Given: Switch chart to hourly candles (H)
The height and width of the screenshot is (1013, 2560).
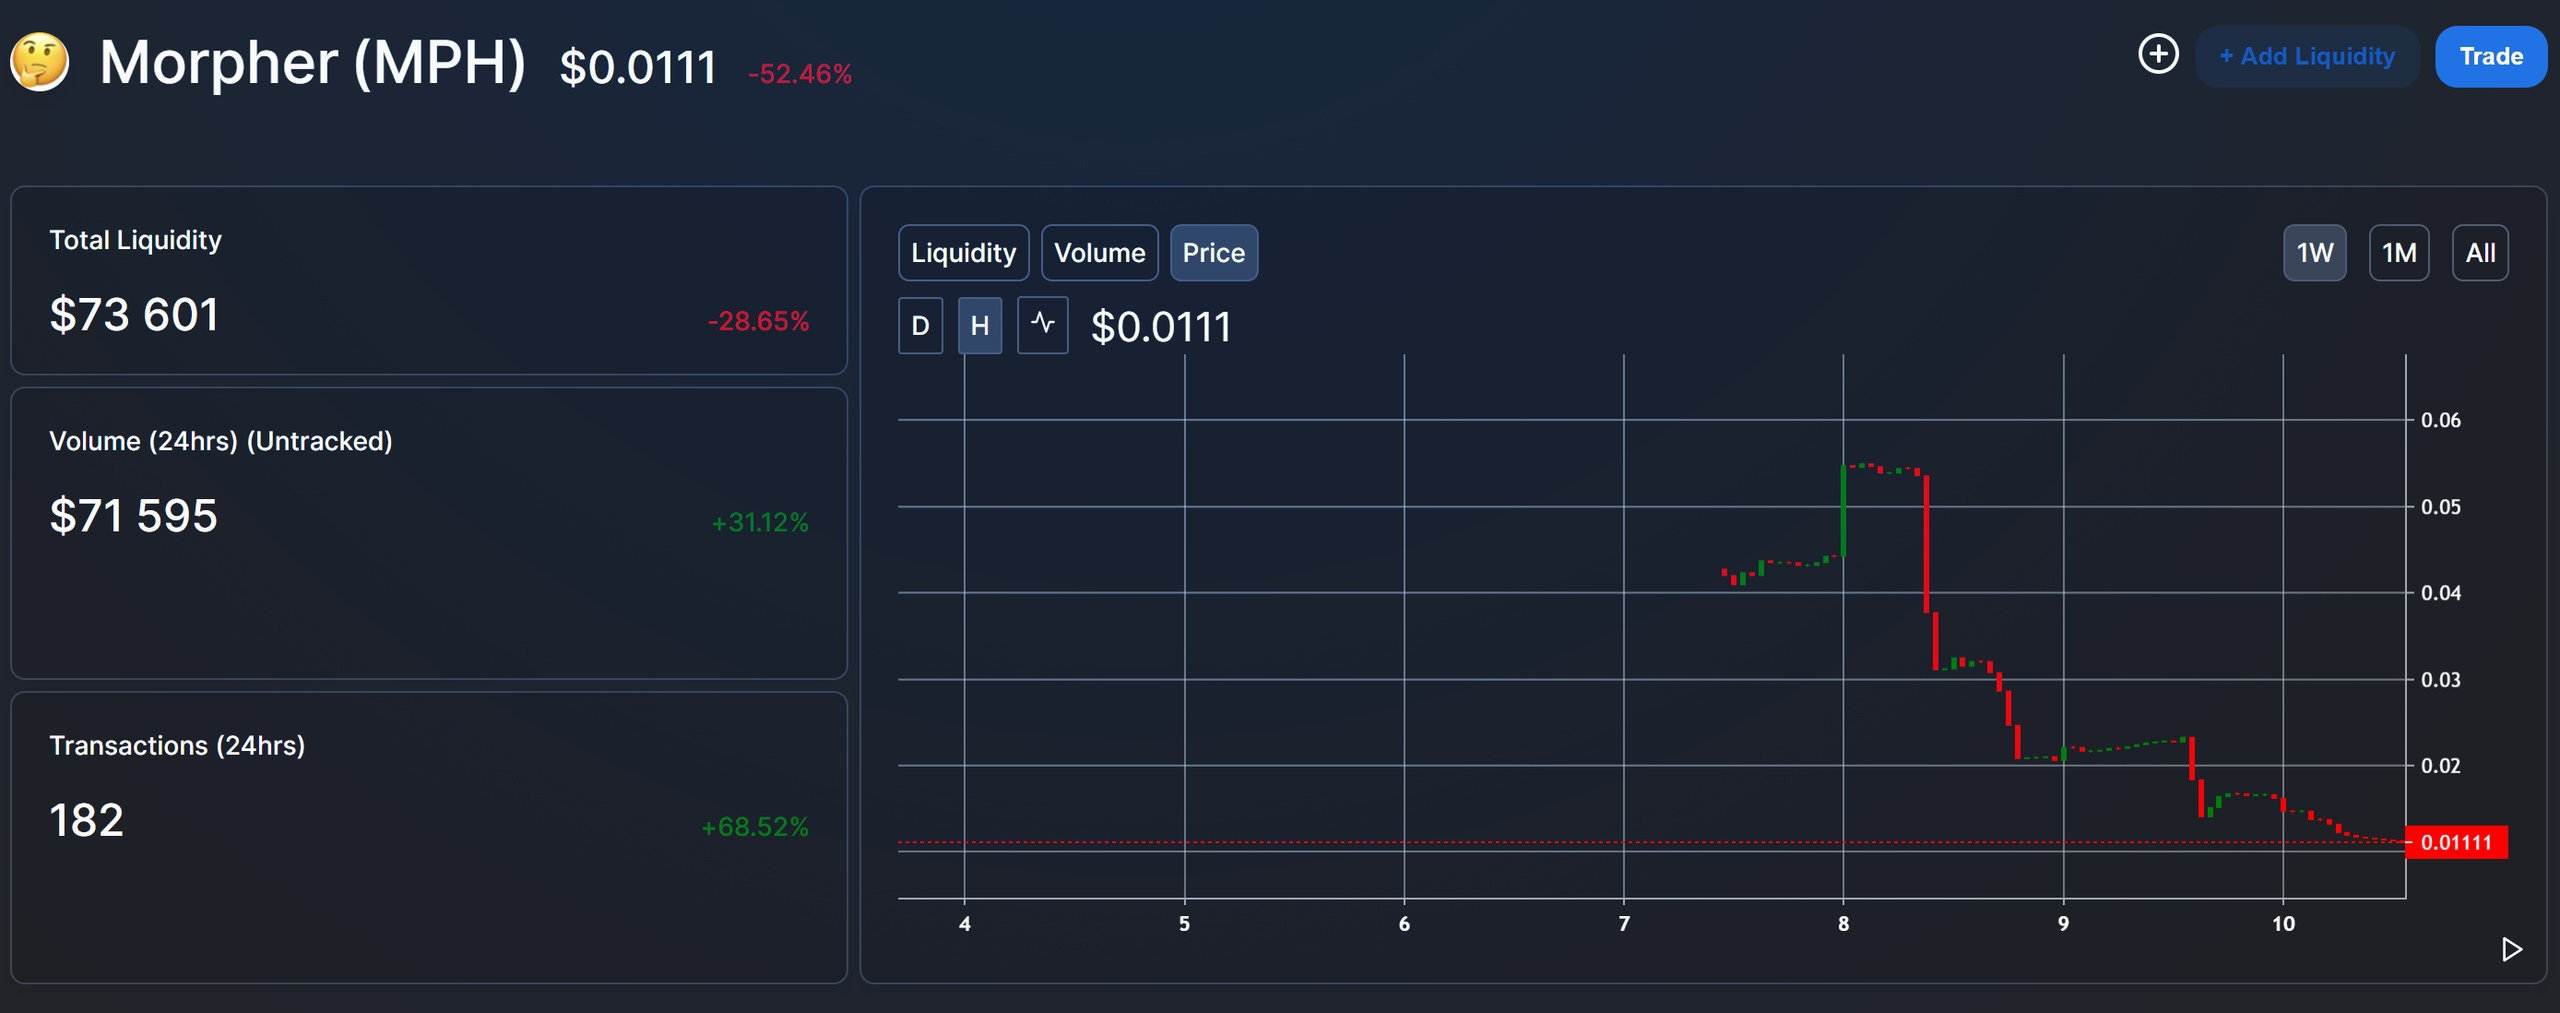Looking at the screenshot, I should [x=980, y=325].
